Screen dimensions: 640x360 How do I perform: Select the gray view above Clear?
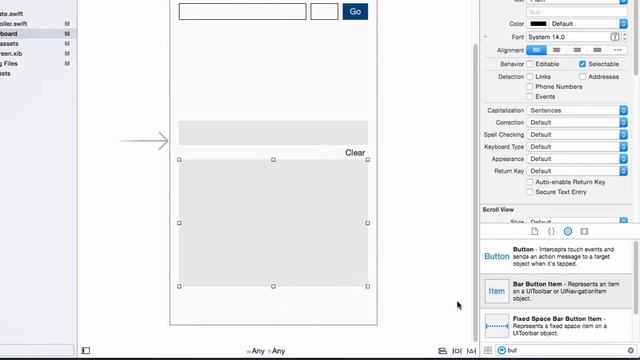273,133
